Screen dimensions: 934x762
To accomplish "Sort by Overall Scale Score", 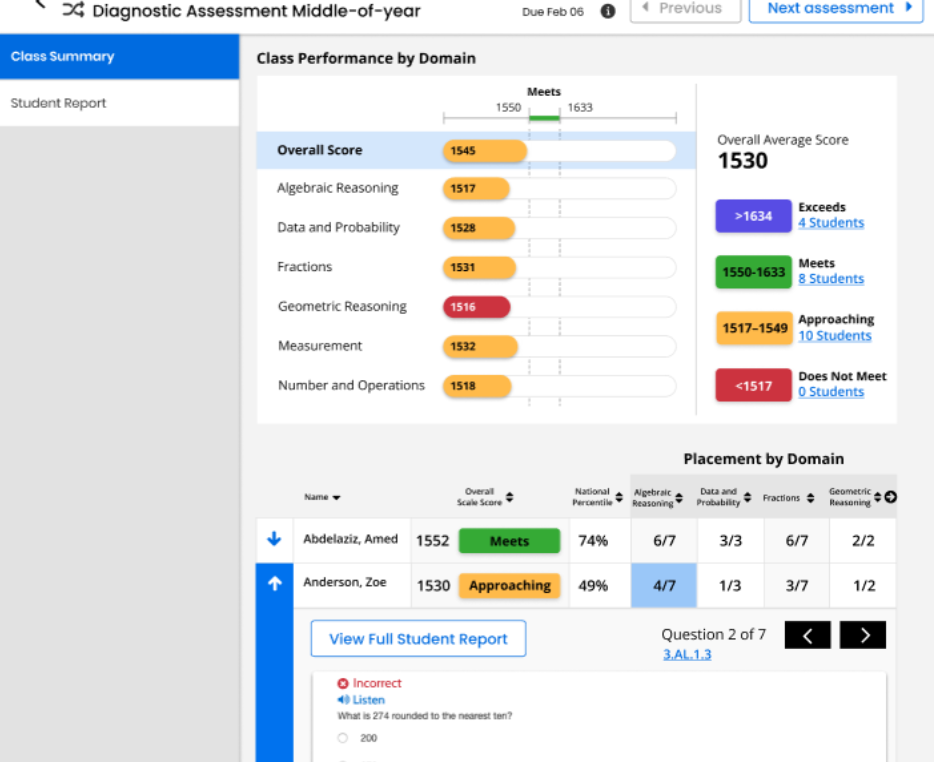I will 509,497.
